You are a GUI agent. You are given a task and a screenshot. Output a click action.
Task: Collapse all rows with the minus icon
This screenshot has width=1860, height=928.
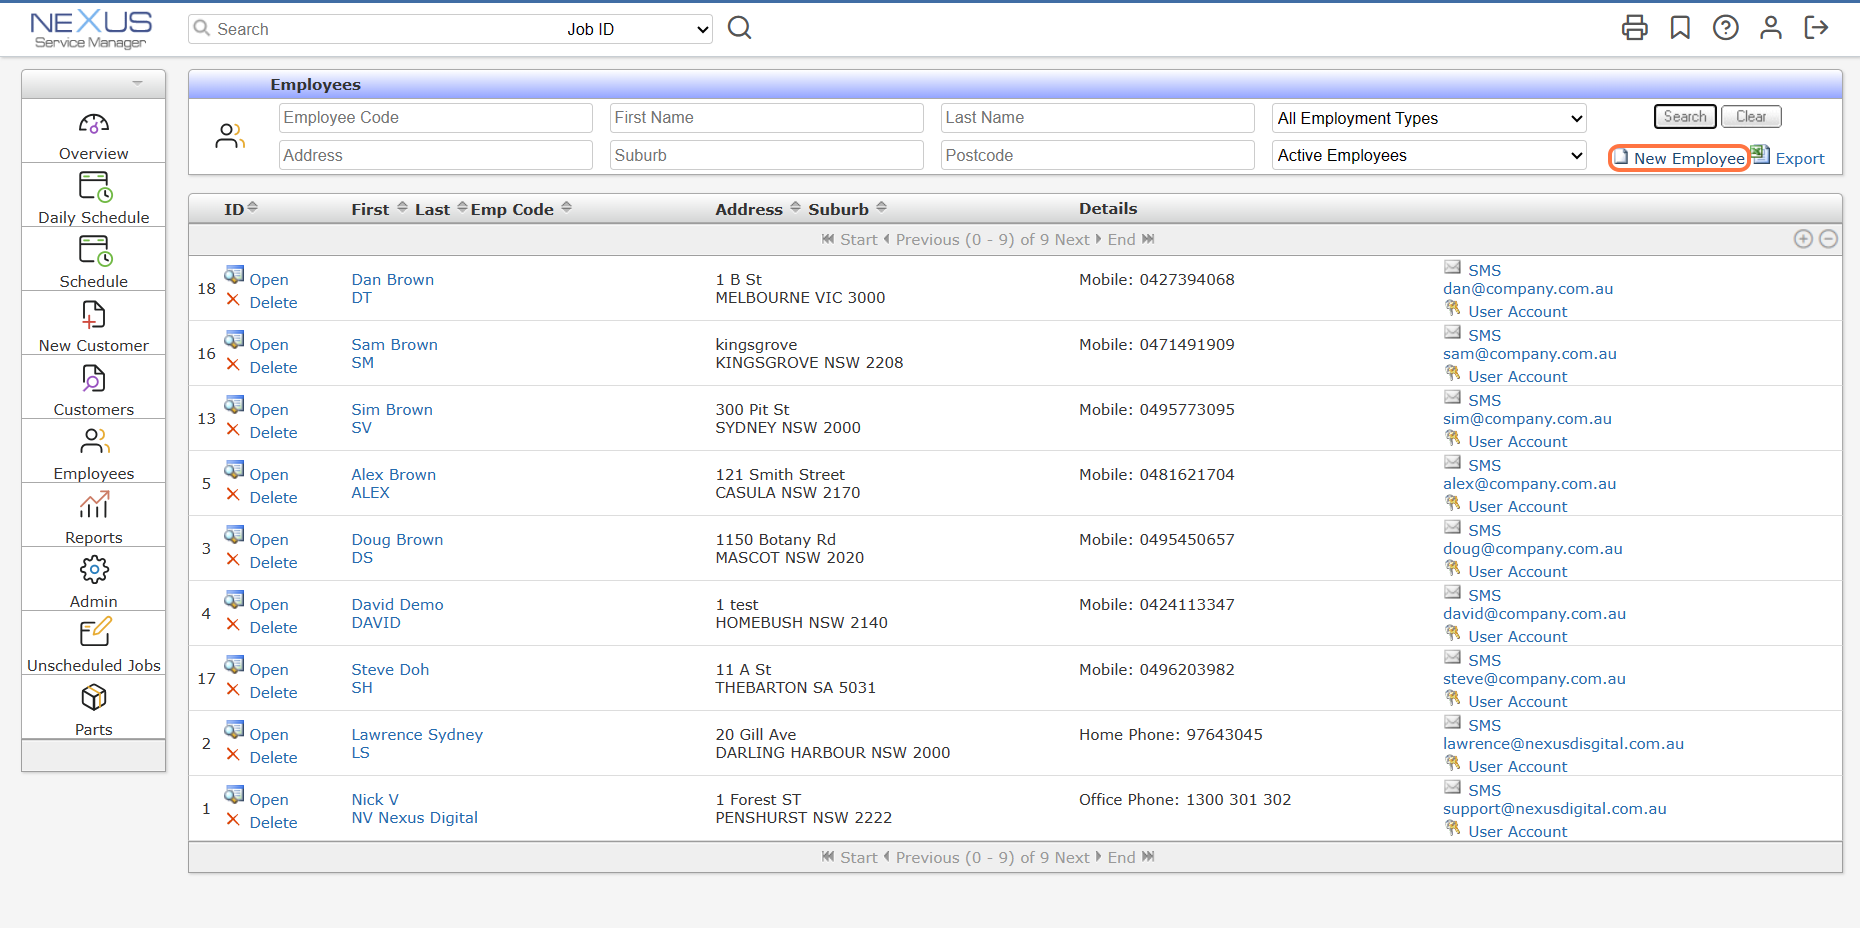1828,239
